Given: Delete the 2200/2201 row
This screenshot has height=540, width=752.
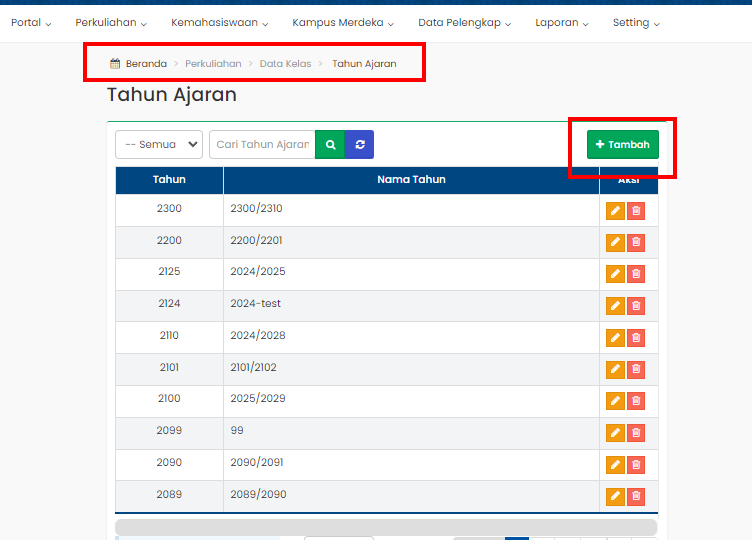Looking at the screenshot, I should pyautogui.click(x=636, y=243).
